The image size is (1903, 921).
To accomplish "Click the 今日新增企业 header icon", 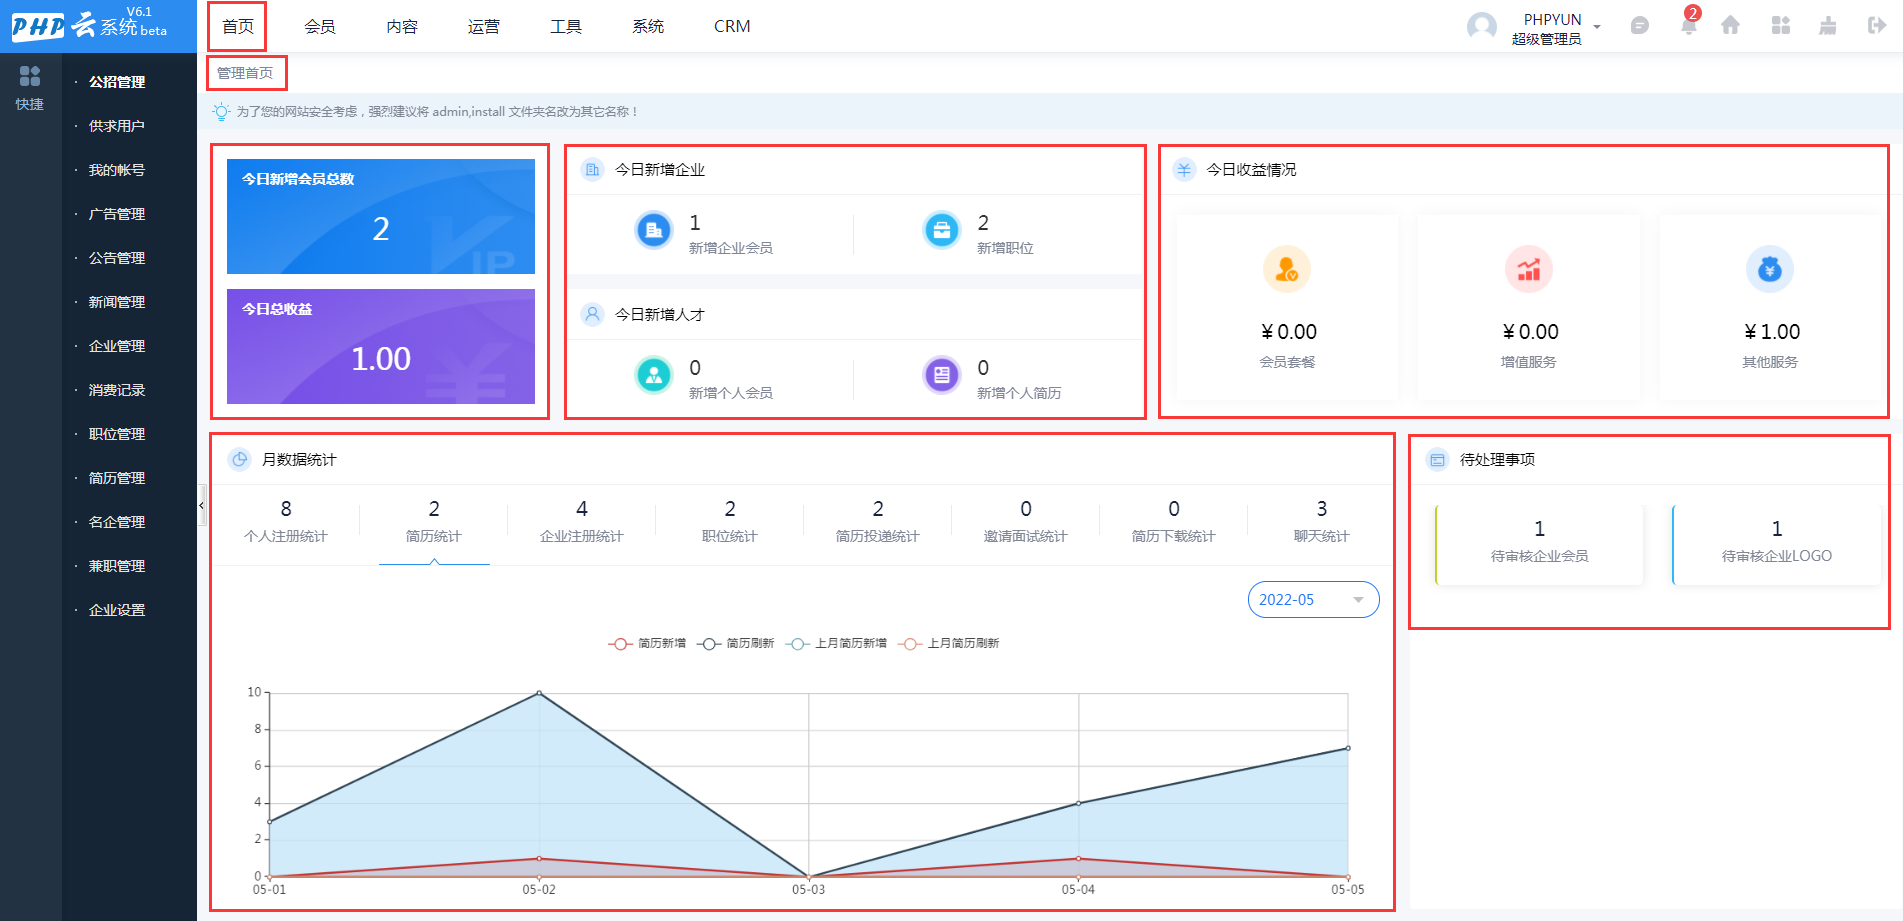I will pos(592,170).
